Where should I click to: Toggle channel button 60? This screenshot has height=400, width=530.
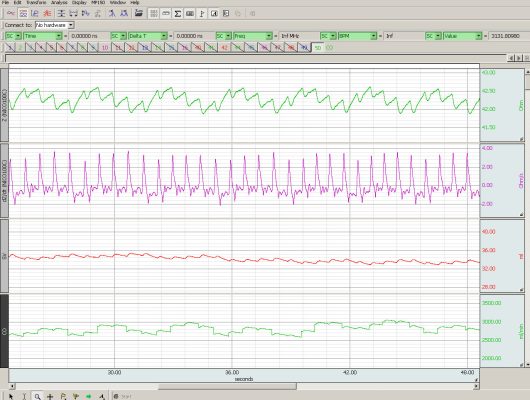point(330,48)
